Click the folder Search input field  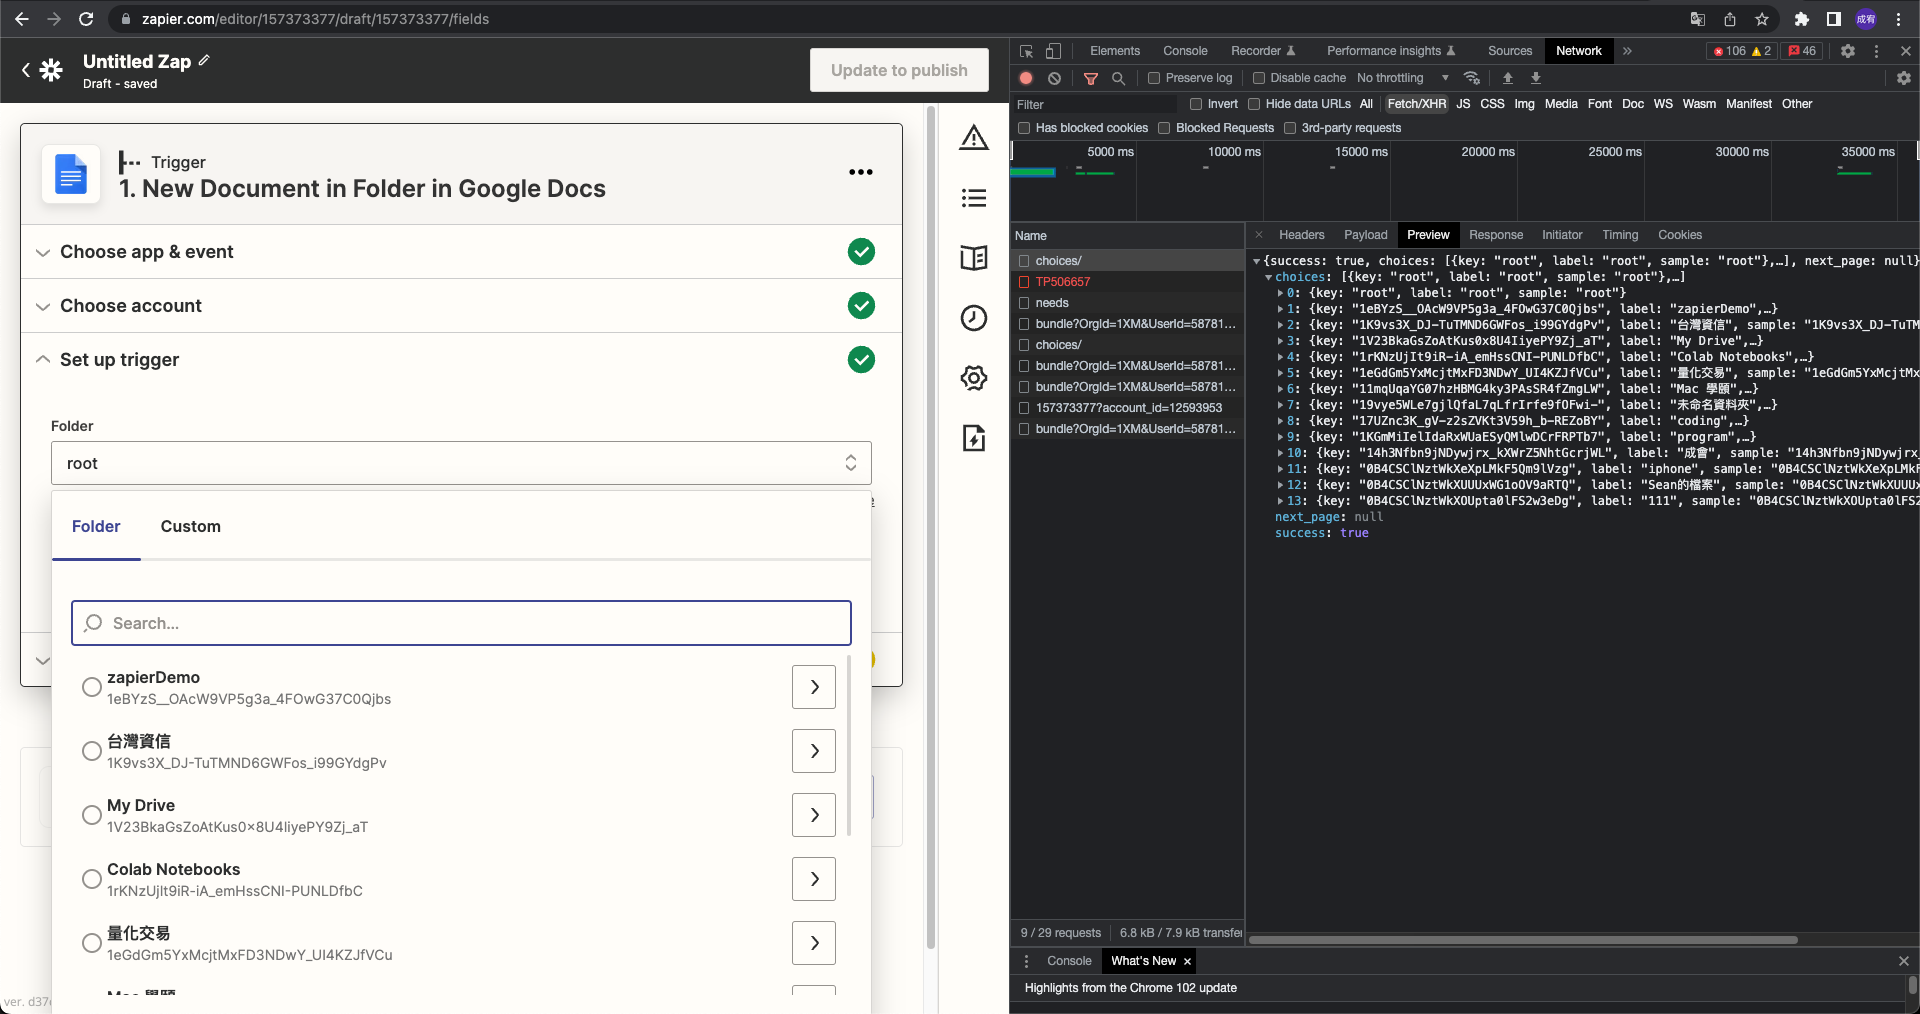461,623
